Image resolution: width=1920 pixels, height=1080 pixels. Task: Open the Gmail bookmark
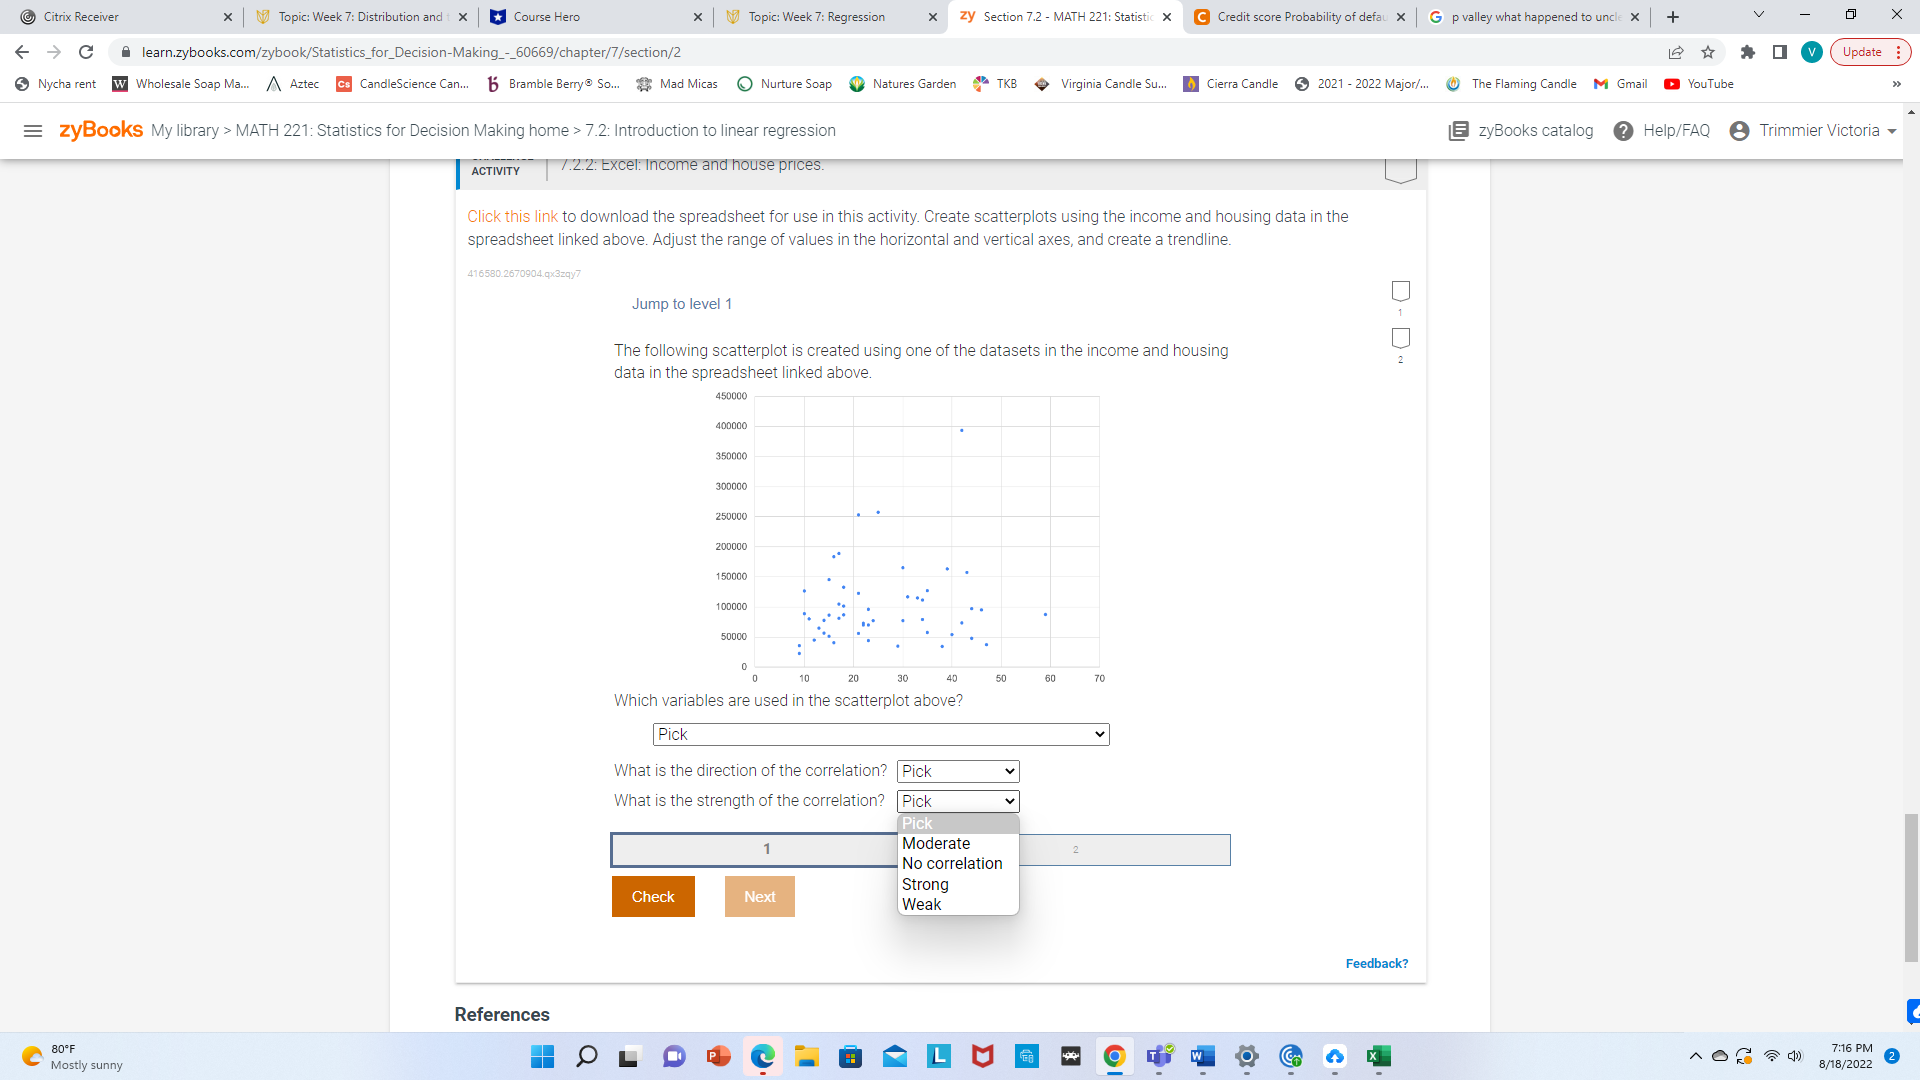tap(1619, 84)
